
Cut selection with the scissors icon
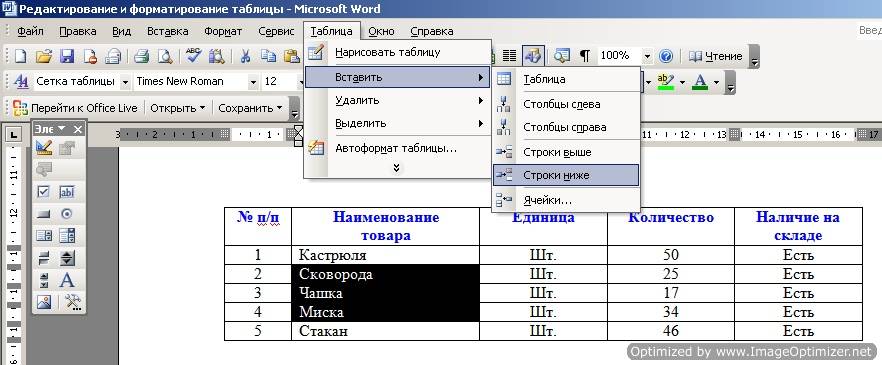tap(245, 56)
